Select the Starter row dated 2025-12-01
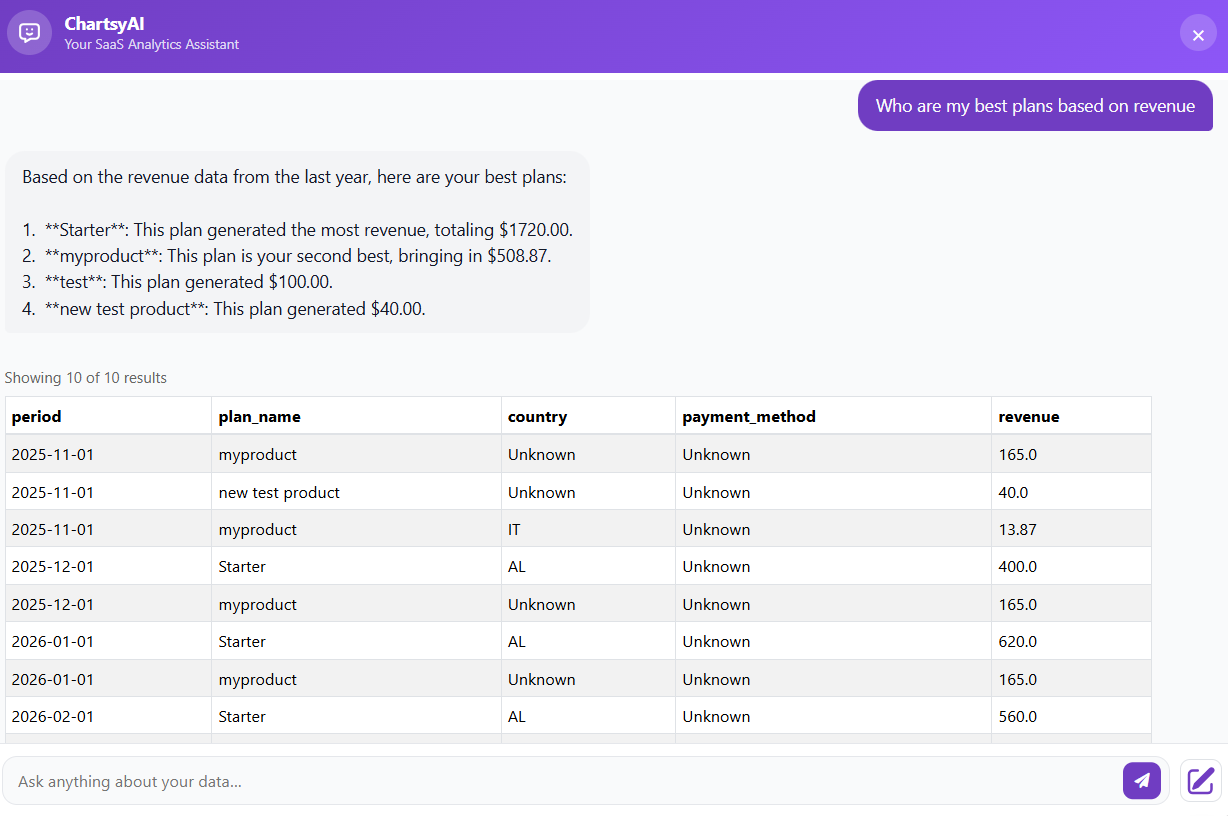Viewport: 1228px width, 816px height. [400, 566]
